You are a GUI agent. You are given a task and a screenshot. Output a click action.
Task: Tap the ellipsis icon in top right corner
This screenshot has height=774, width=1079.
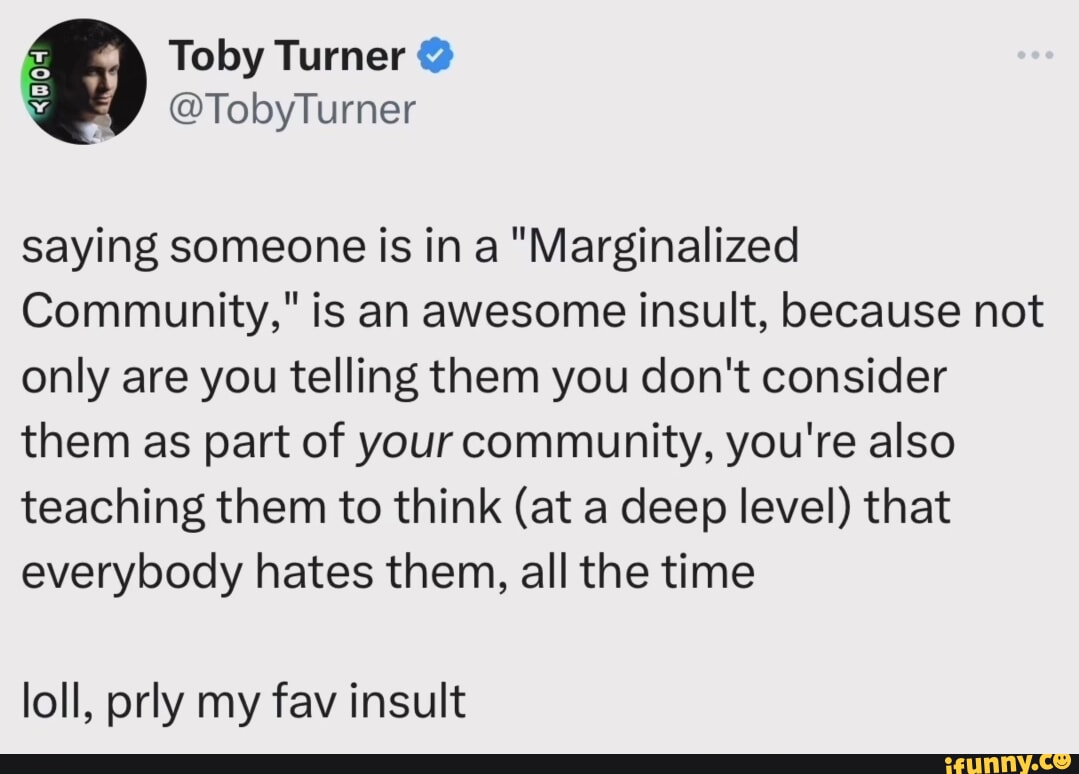(x=1033, y=55)
